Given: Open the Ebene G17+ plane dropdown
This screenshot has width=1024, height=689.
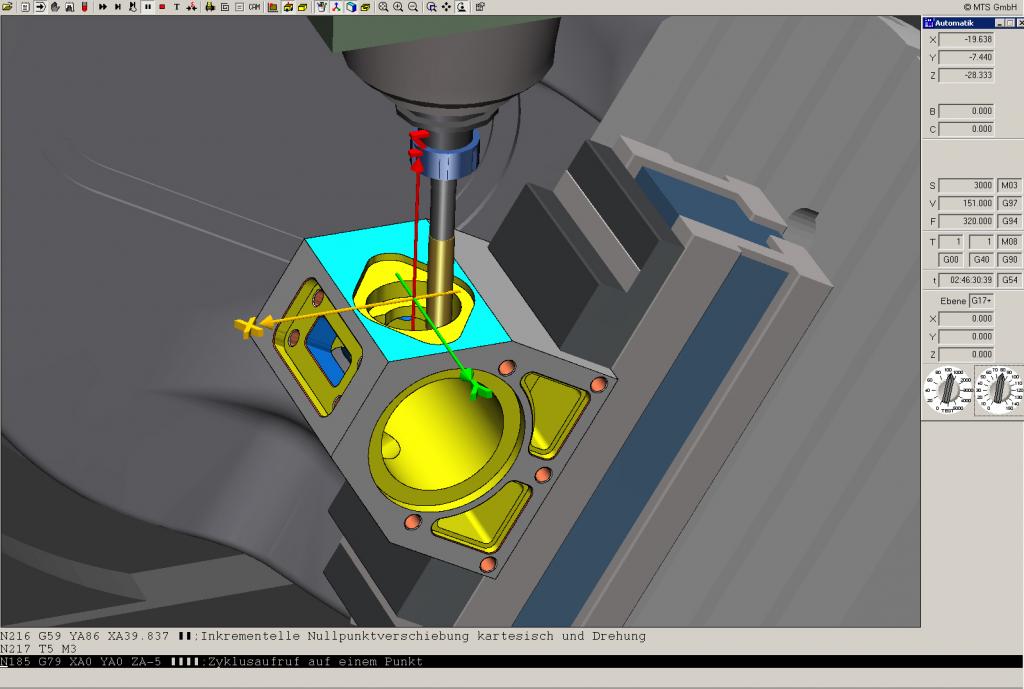Looking at the screenshot, I should tap(982, 301).
